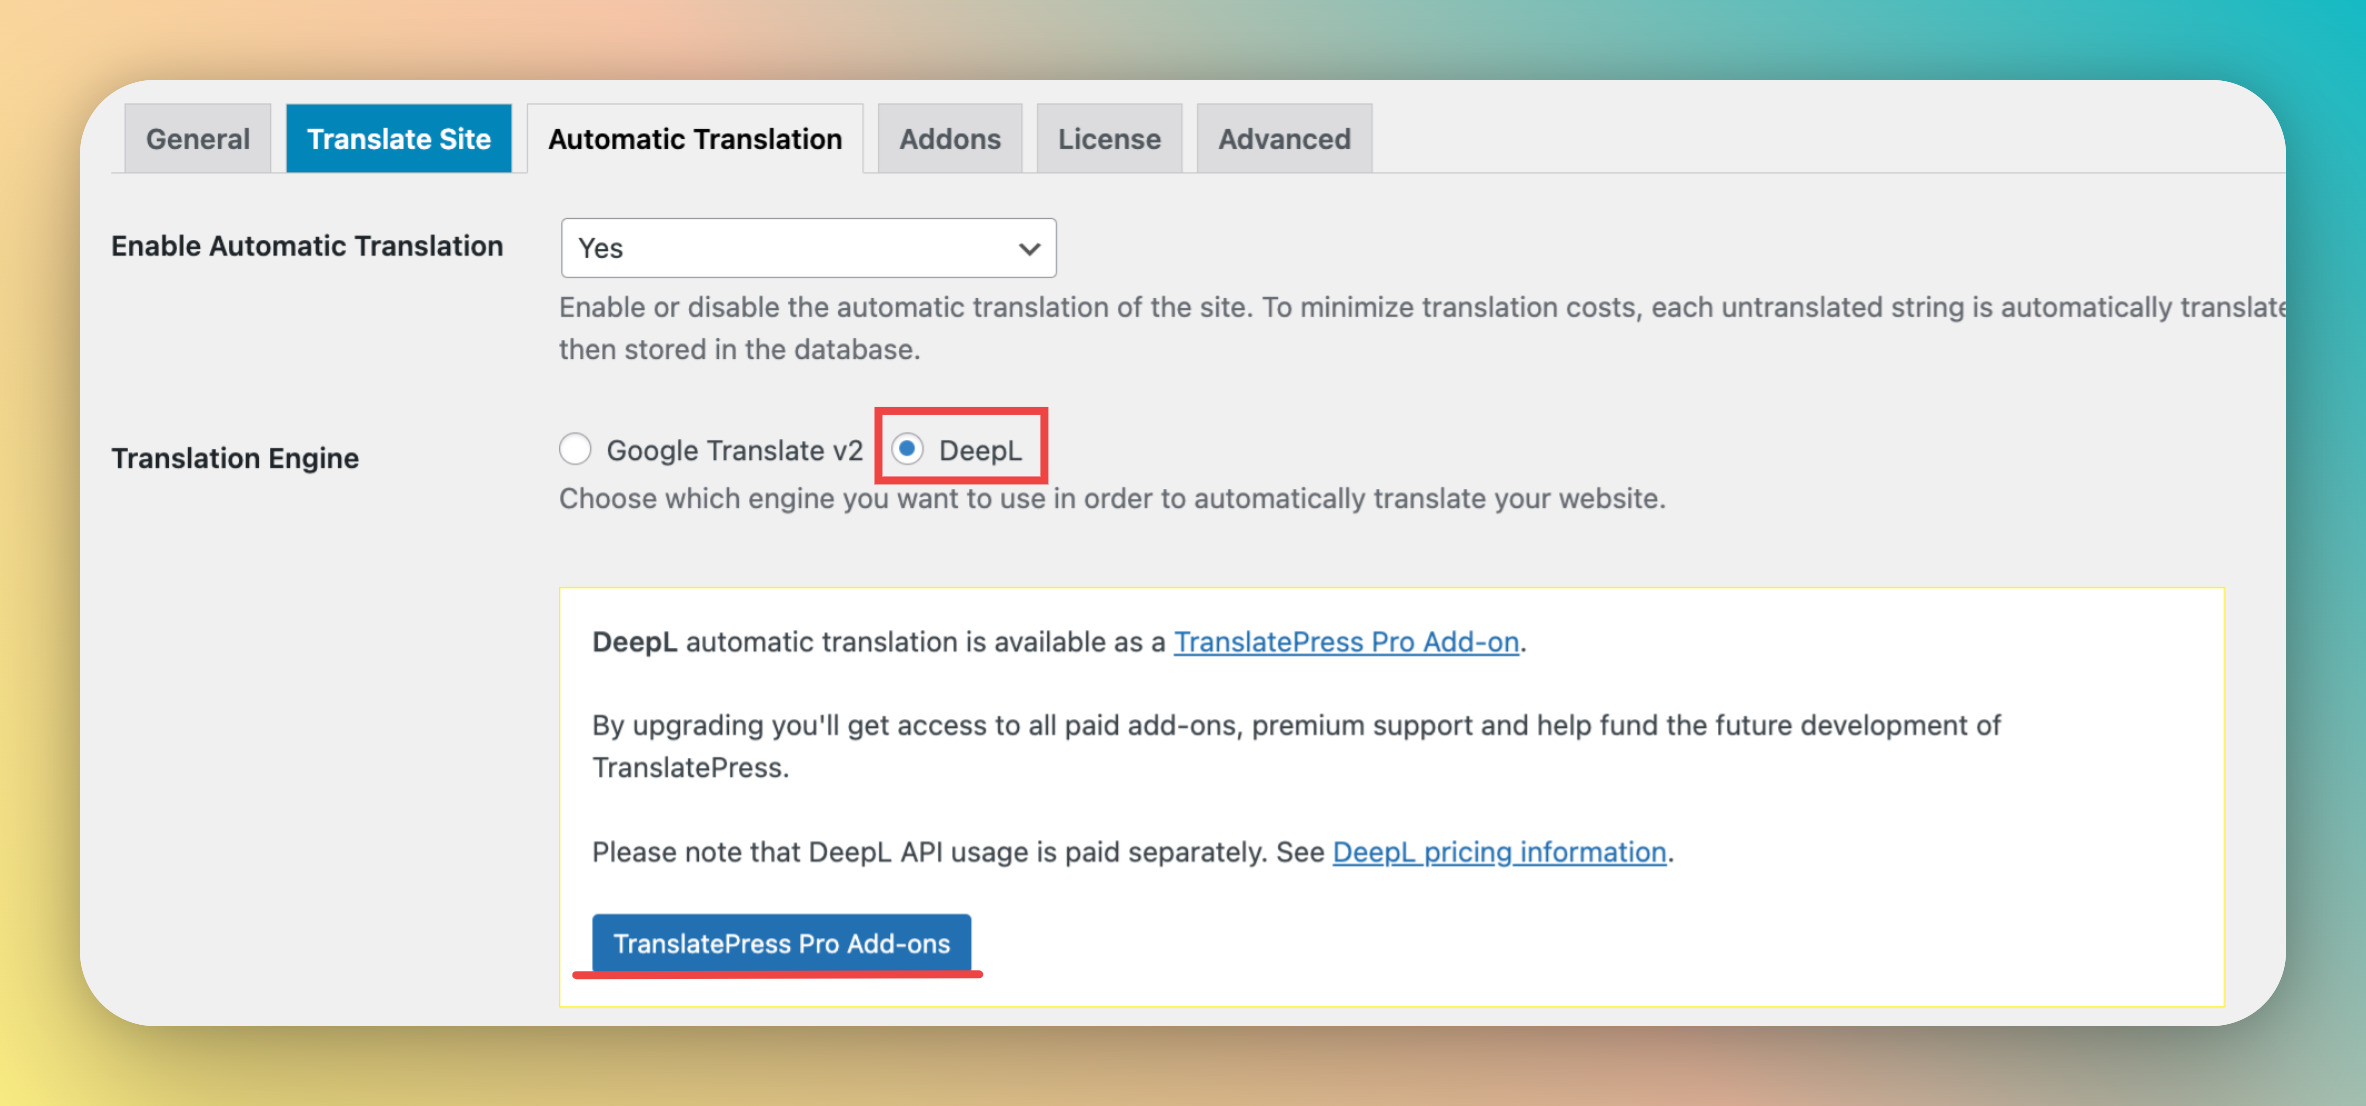Open the General tab
2366x1106 pixels.
click(197, 139)
